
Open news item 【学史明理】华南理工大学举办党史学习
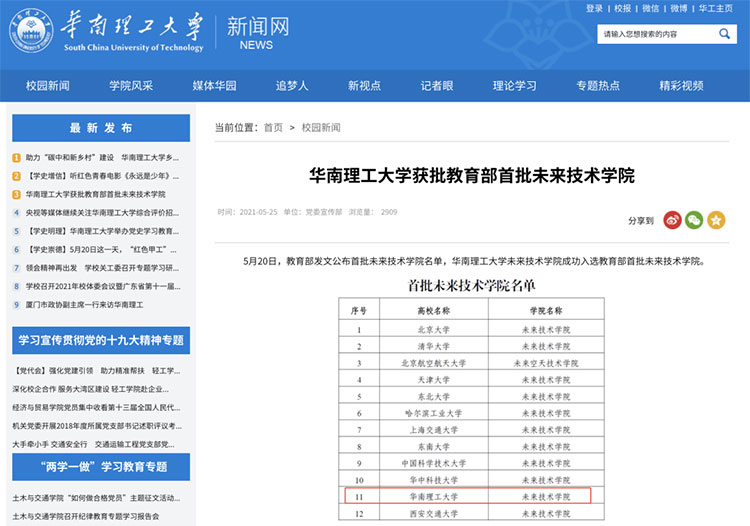(x=102, y=231)
